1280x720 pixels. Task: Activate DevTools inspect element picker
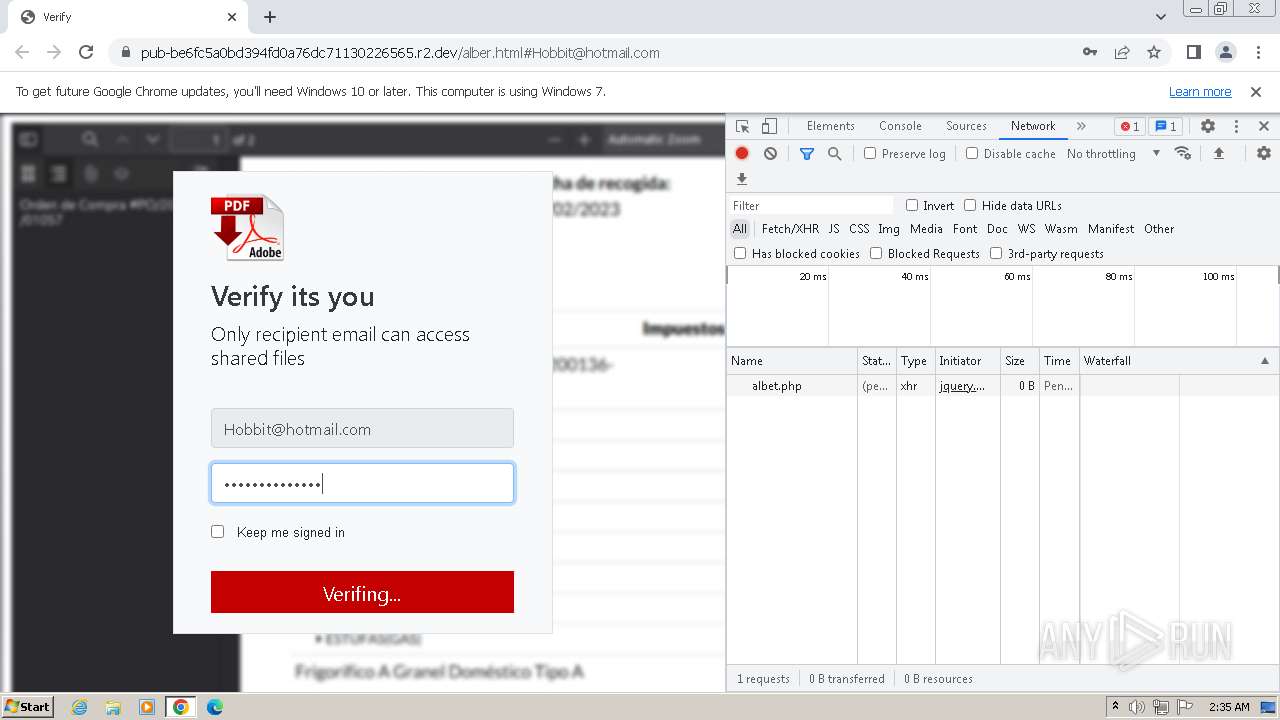pyautogui.click(x=743, y=126)
